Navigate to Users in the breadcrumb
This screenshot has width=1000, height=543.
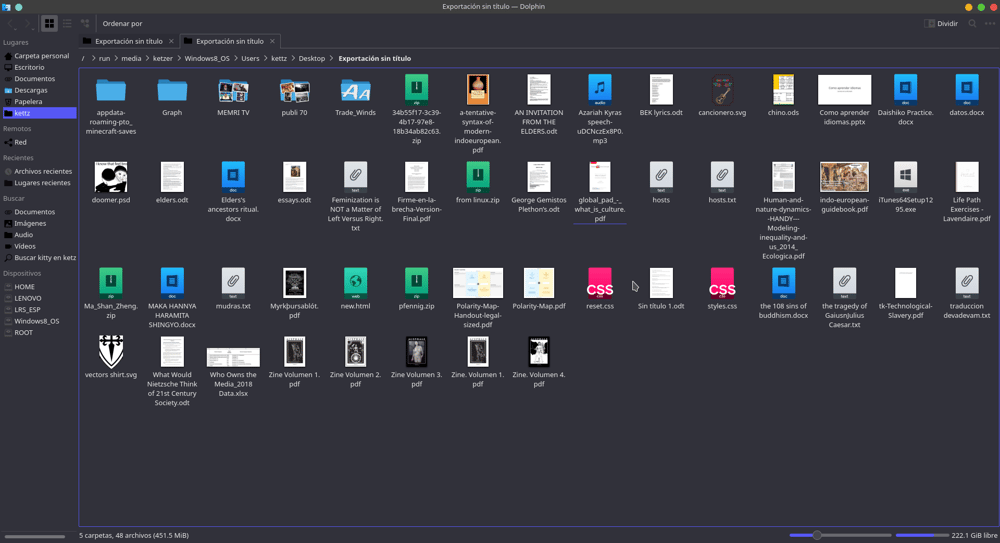pos(250,58)
